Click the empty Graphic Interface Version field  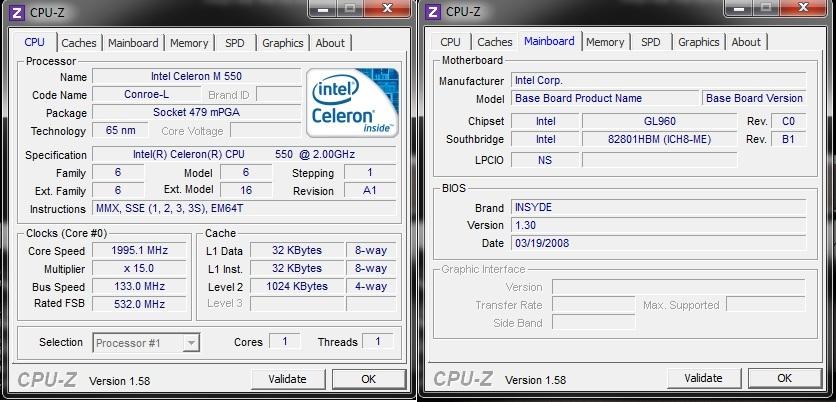pos(679,287)
